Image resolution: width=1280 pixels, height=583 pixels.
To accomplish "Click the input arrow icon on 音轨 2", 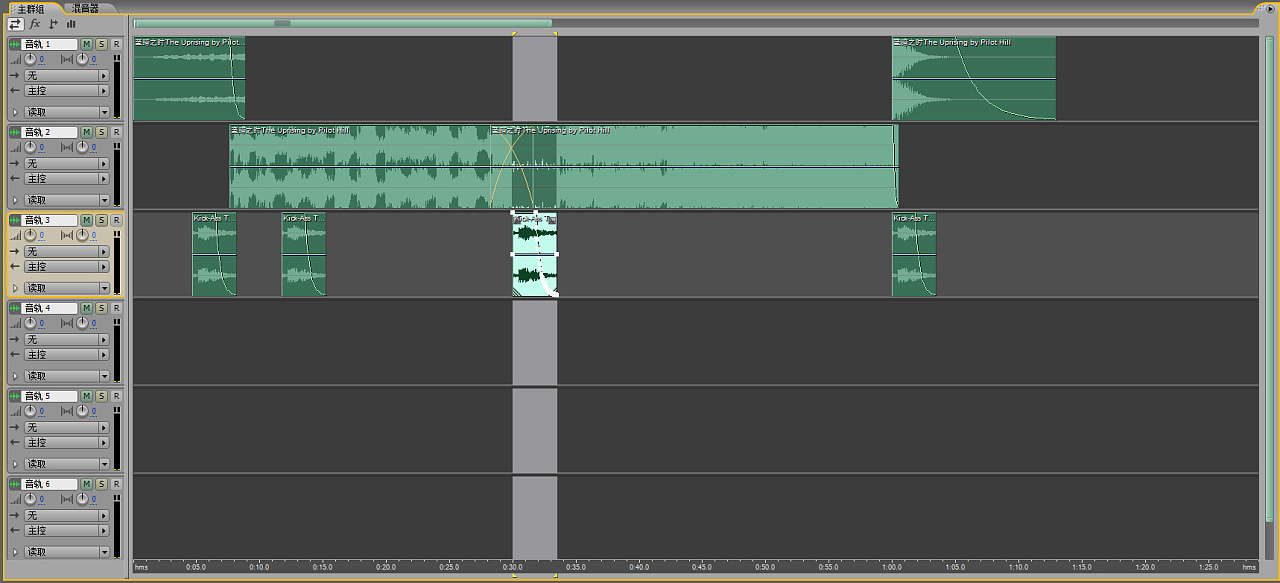I will tap(15, 163).
